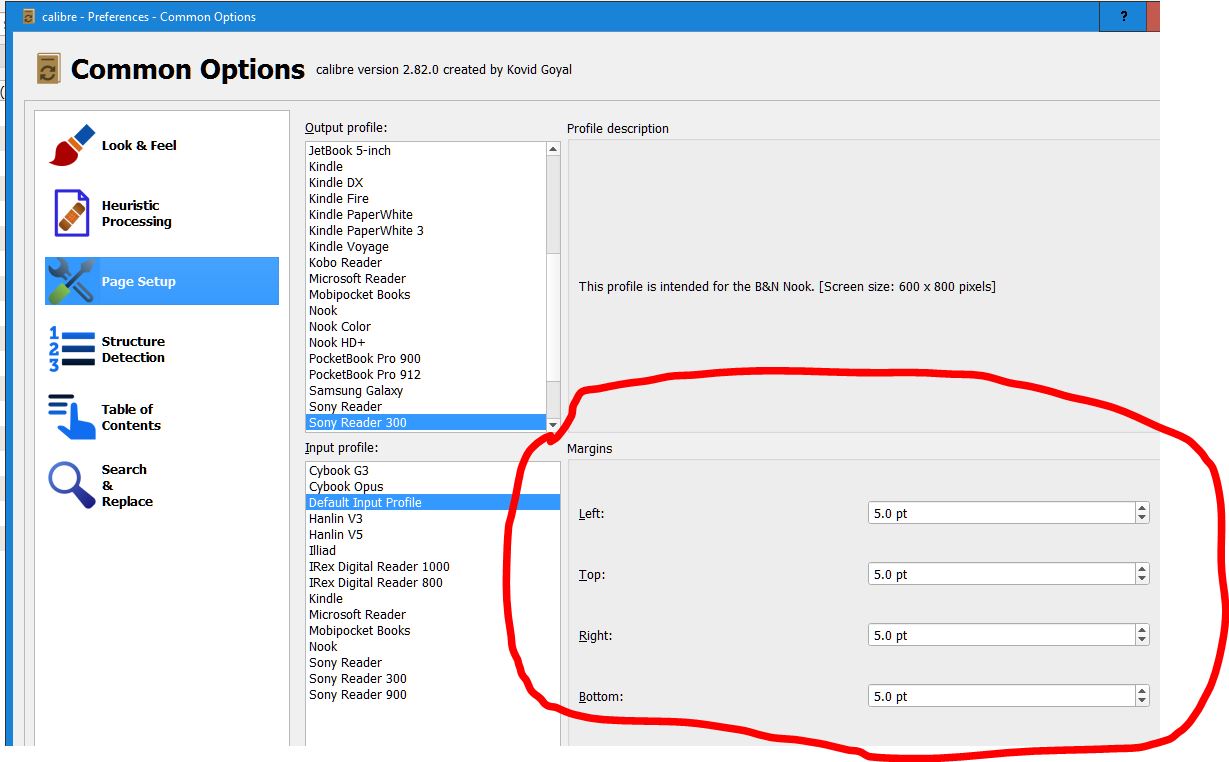The height and width of the screenshot is (762, 1229).
Task: Click Output profile list scroll-up arrow
Action: pos(553,149)
